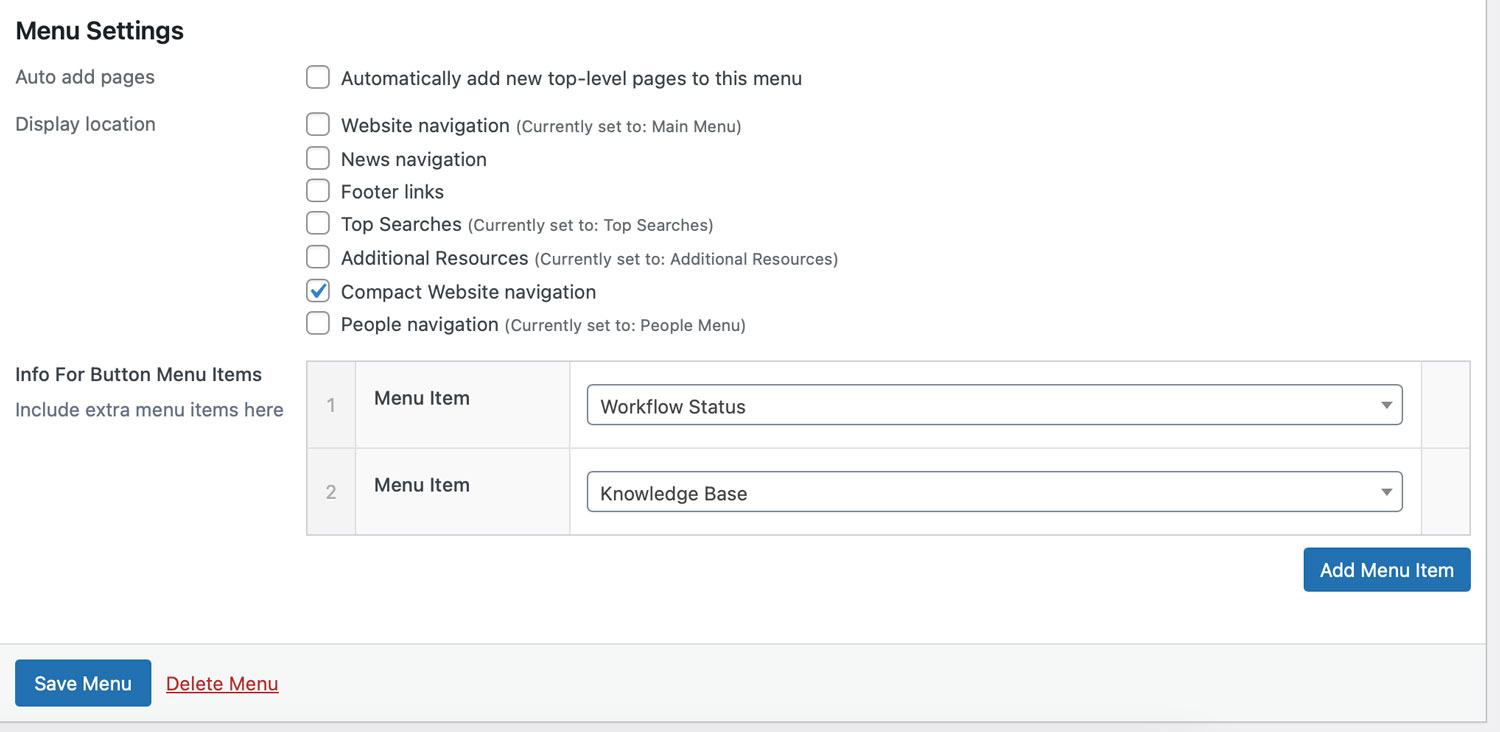Image resolution: width=1500 pixels, height=732 pixels.
Task: Select the Top Searches checkbox
Action: point(318,224)
